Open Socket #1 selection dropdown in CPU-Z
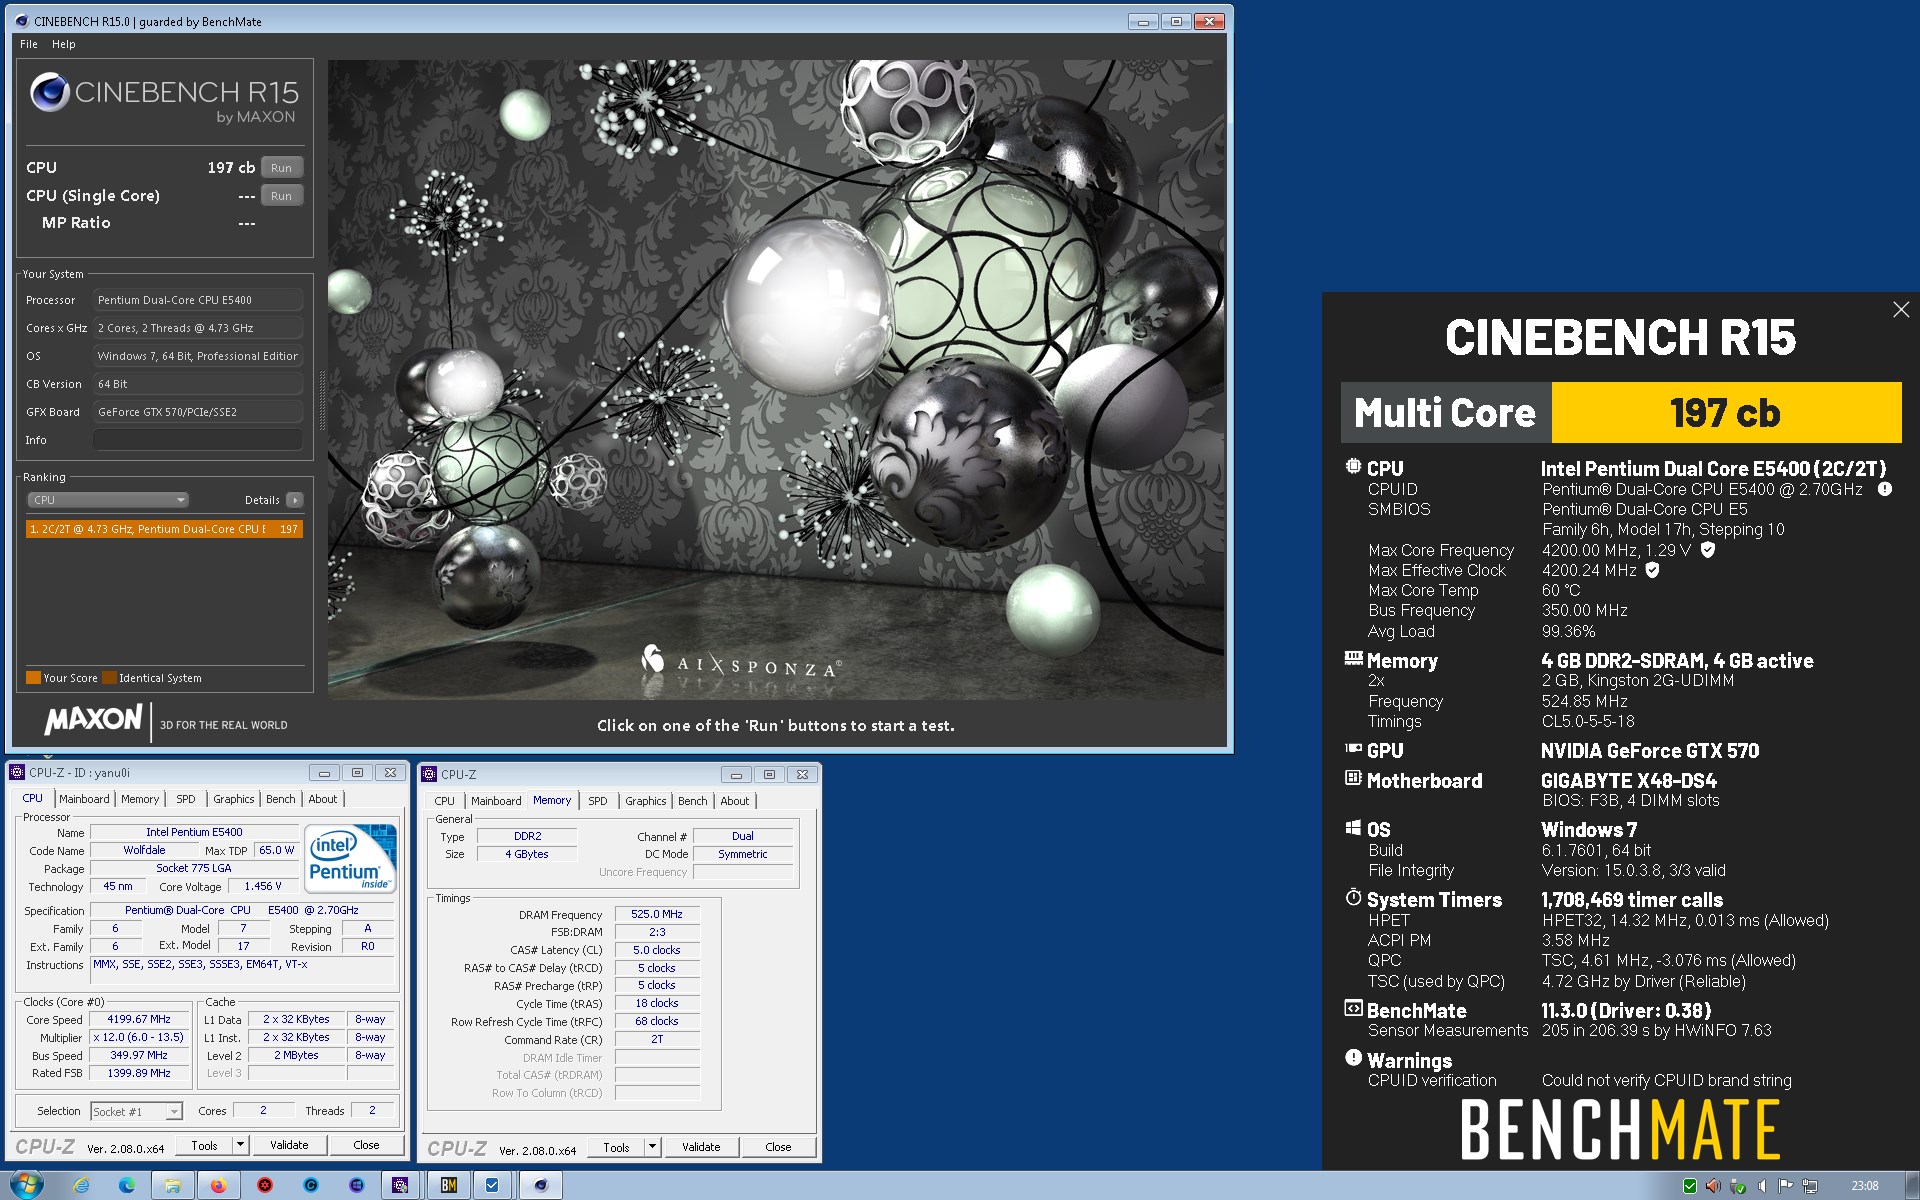1920x1200 pixels. tap(136, 1111)
